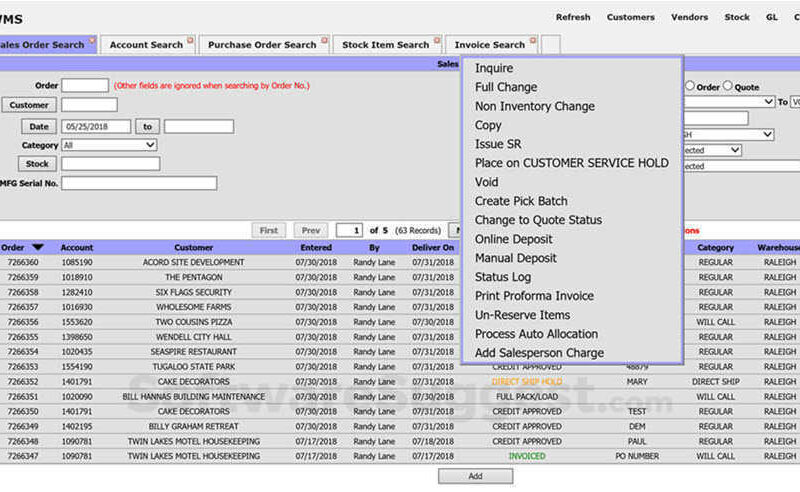Close the Stock Item Search tab

[437, 40]
